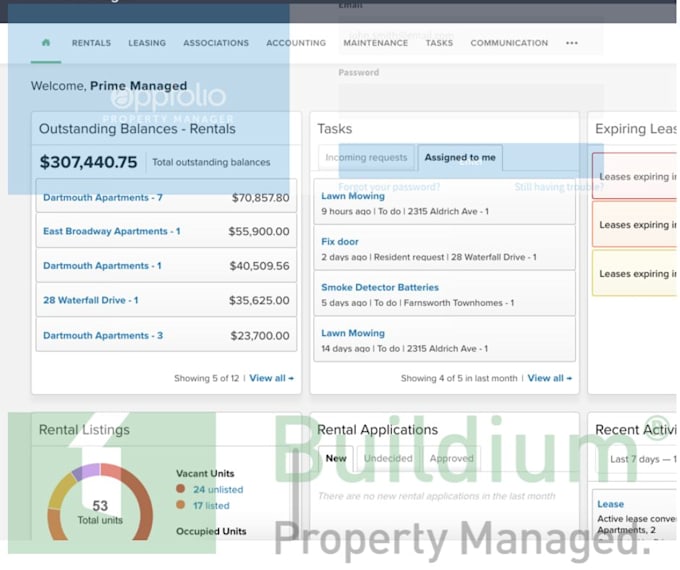Screen dimensions: 680x570
Task: Open East Broadway Apartments - 1 balance
Action: [111, 231]
